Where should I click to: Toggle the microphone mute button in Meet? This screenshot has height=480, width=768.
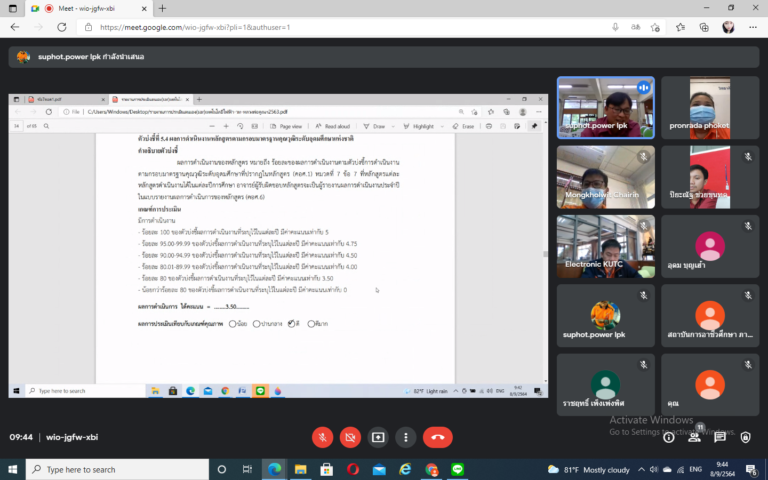click(x=322, y=437)
